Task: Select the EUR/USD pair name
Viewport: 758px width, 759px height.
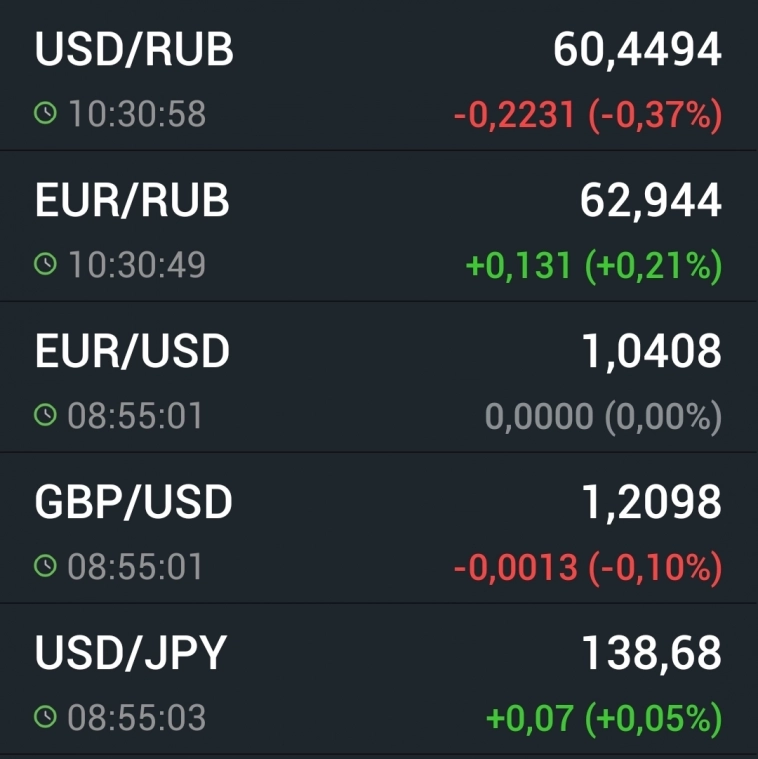Action: tap(132, 352)
